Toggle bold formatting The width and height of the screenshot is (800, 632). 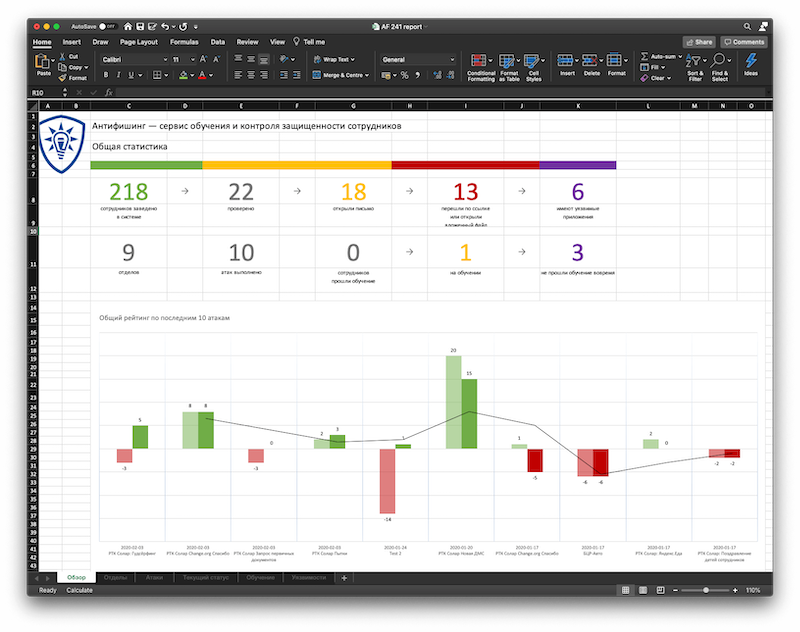[105, 75]
